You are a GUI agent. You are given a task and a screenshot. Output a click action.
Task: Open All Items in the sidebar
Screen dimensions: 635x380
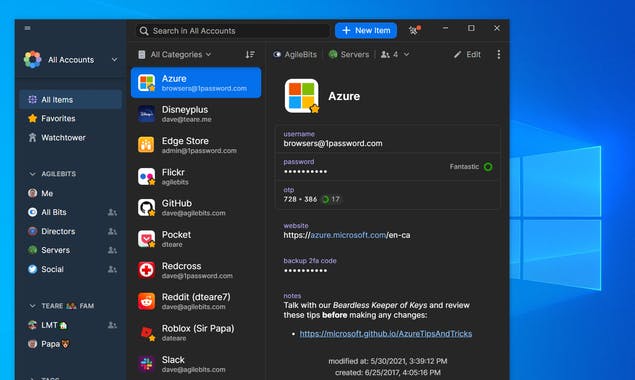click(x=70, y=100)
